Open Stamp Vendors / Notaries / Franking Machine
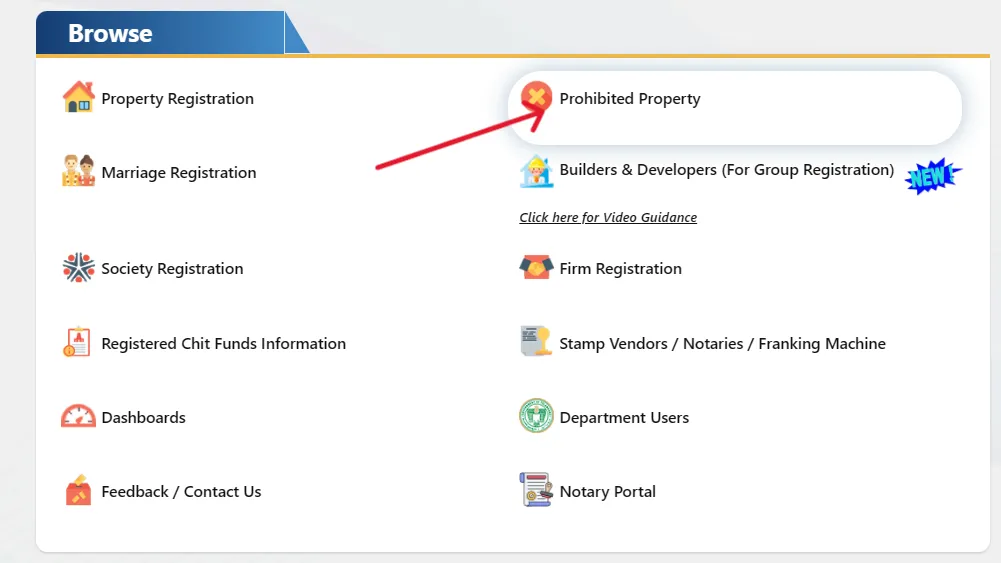The image size is (1001, 563). 723,343
